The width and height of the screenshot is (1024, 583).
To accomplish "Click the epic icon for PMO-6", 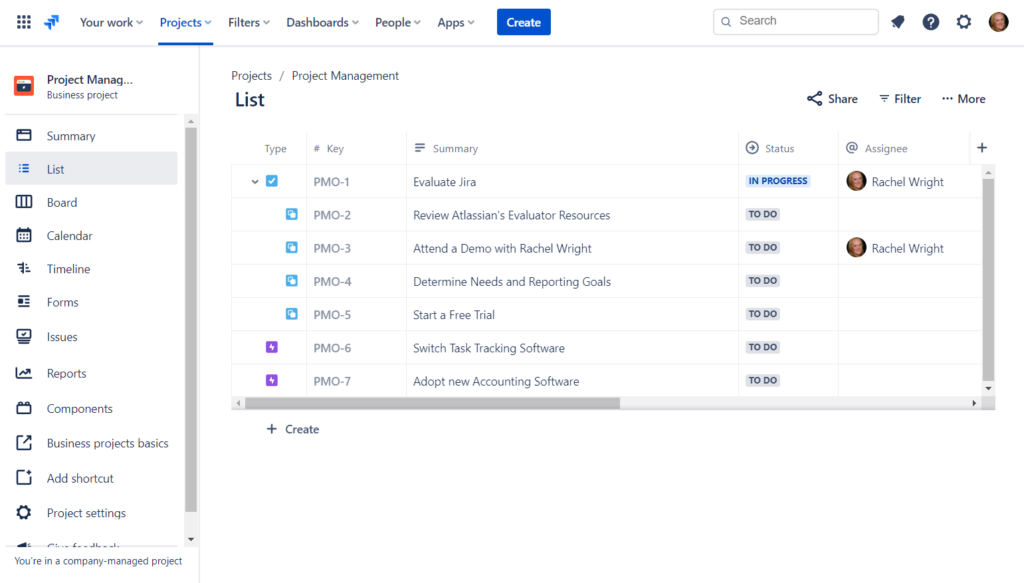I will tap(272, 347).
